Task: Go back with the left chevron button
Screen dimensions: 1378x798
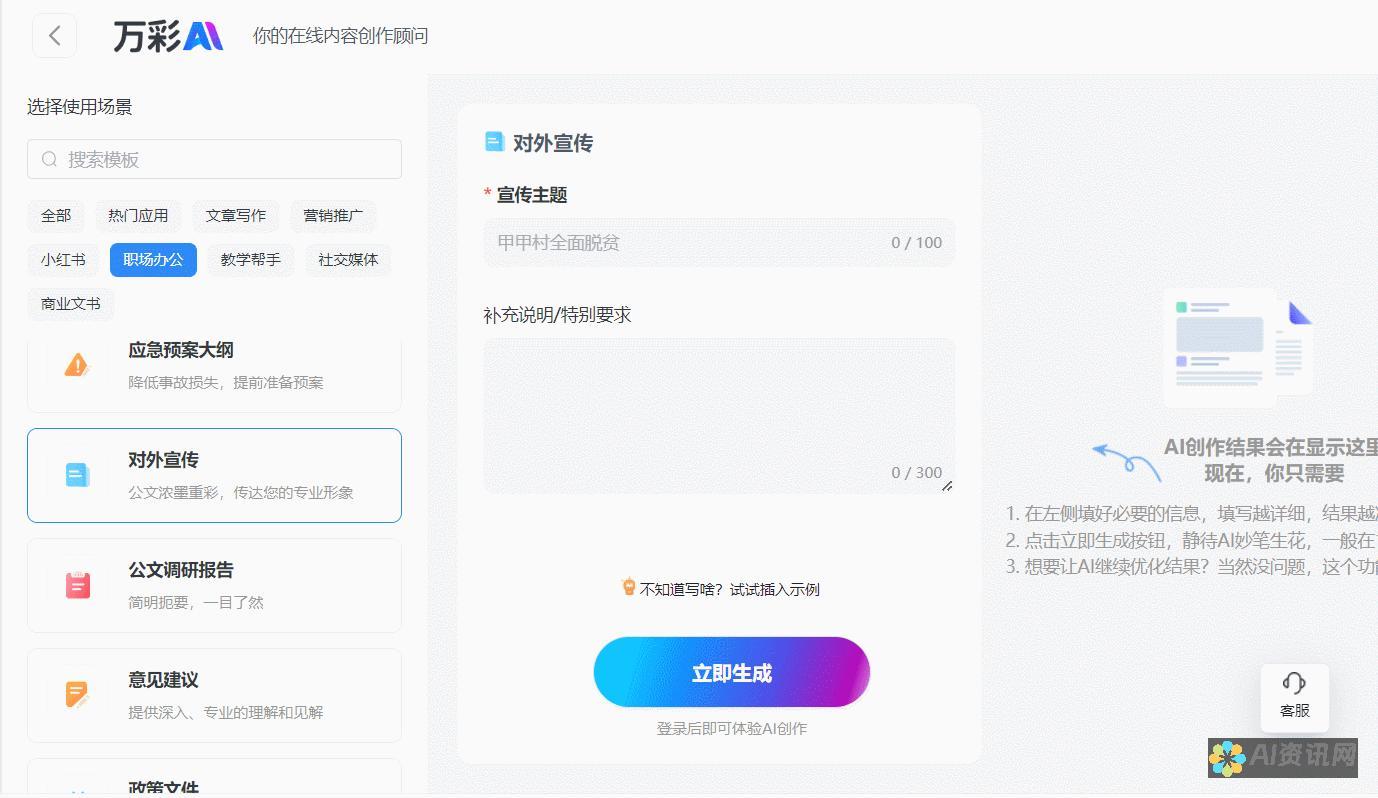Action: 54,36
